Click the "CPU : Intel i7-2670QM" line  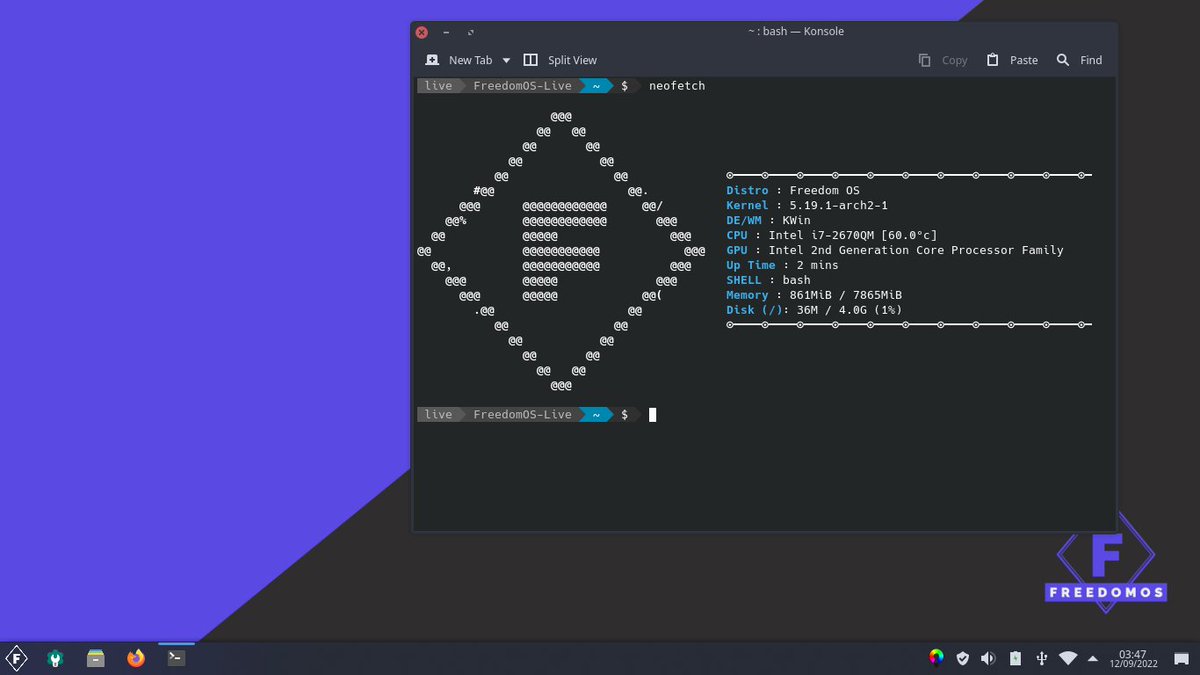pyautogui.click(x=832, y=235)
